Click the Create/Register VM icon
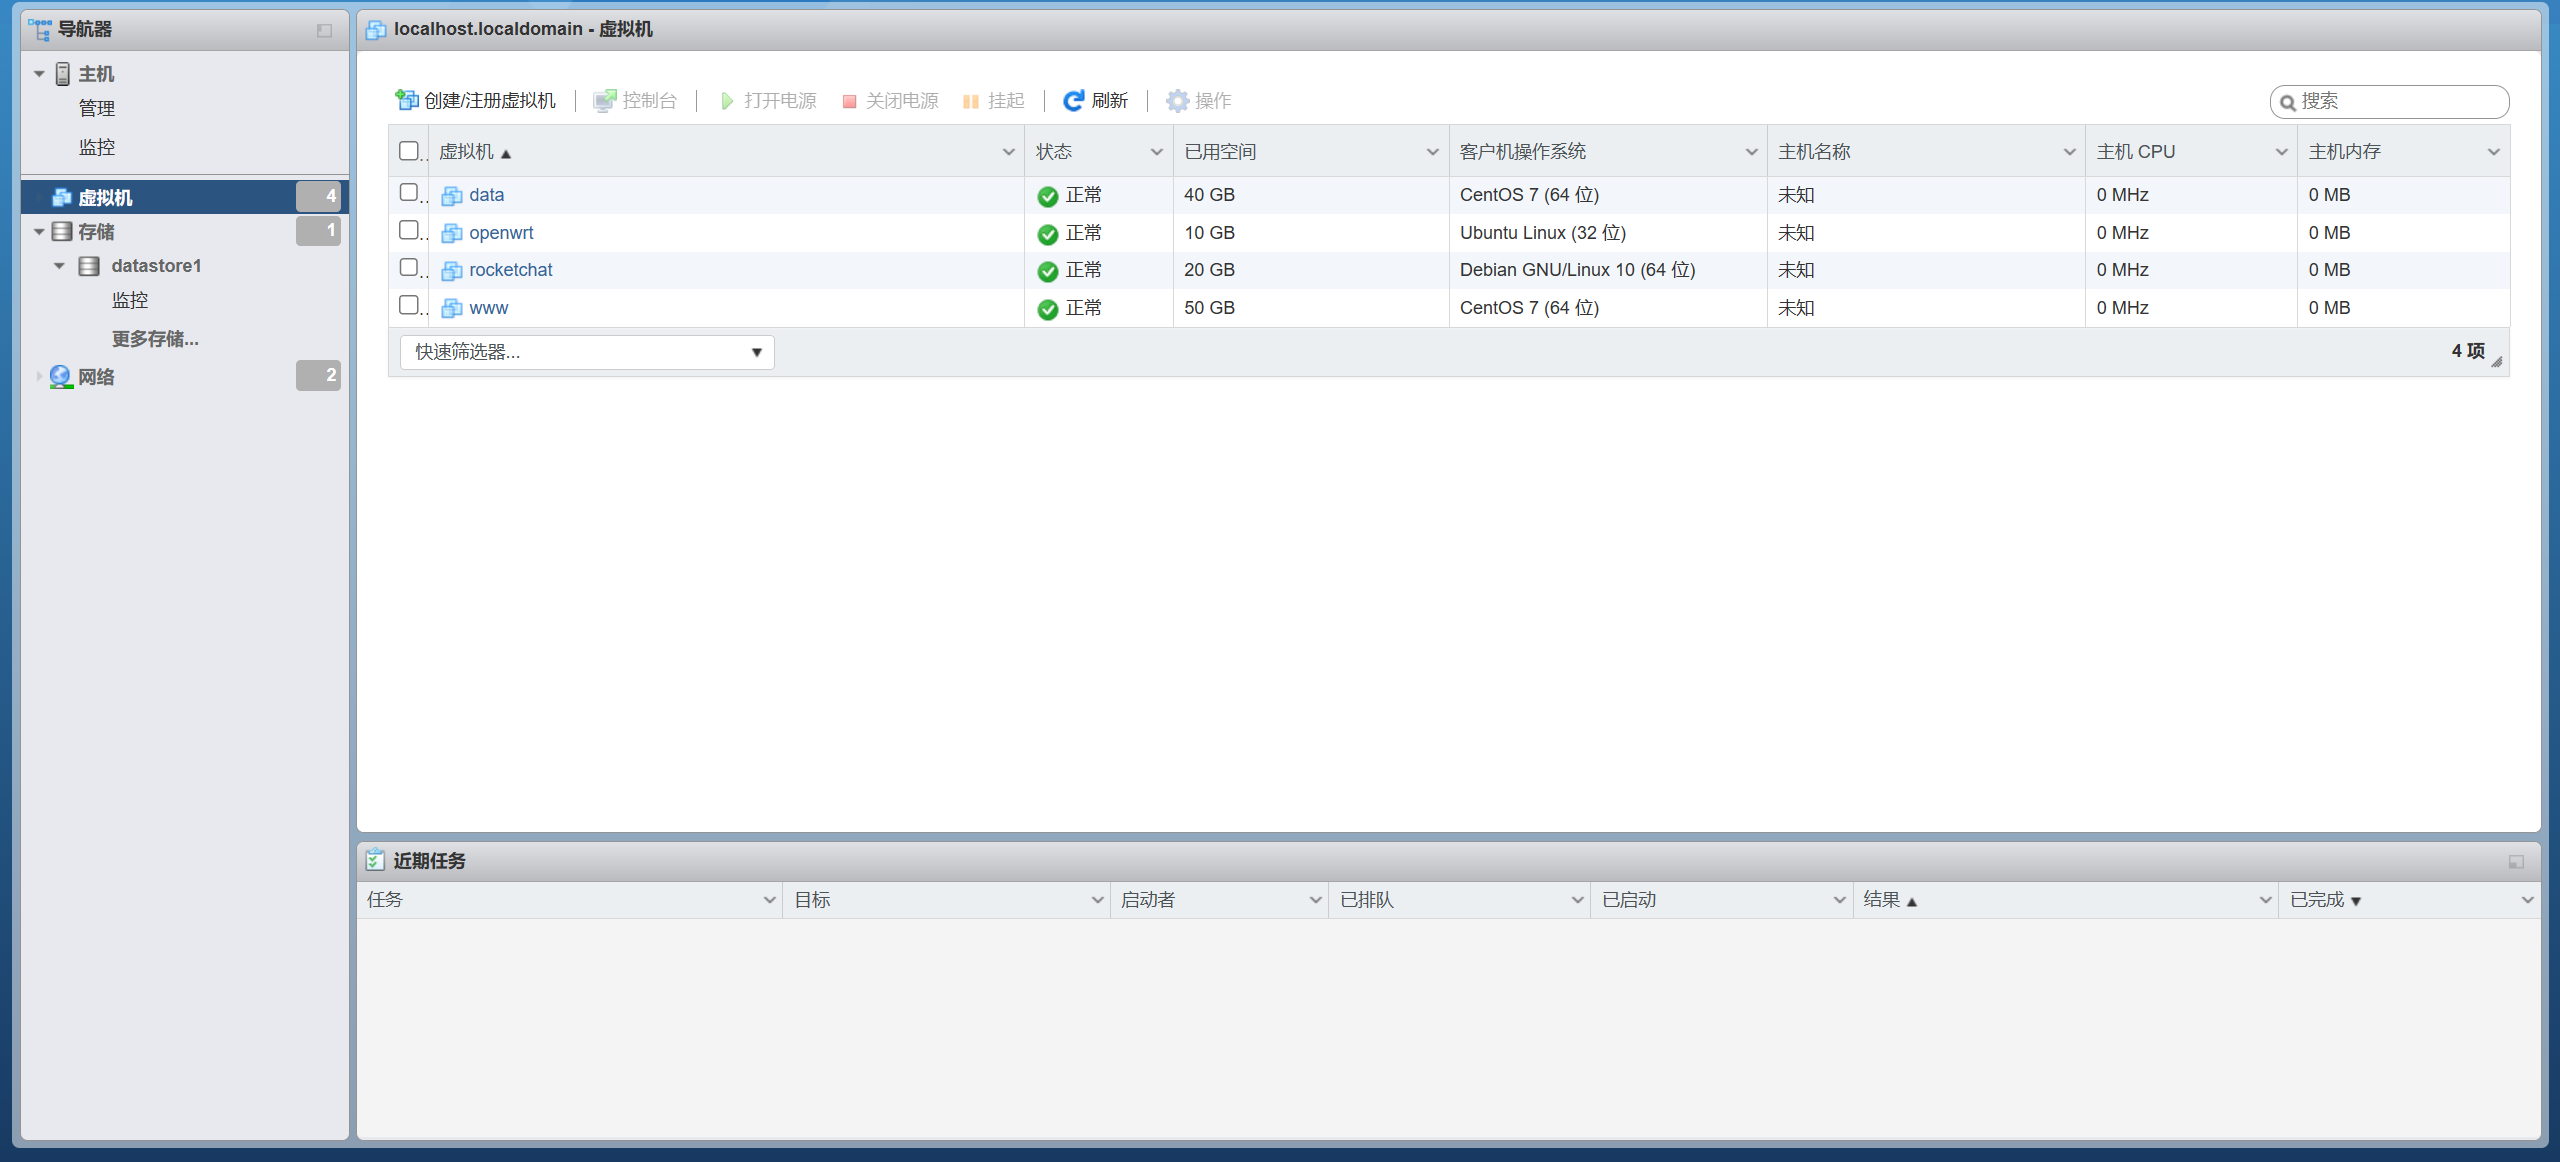2560x1162 pixels. (x=407, y=100)
